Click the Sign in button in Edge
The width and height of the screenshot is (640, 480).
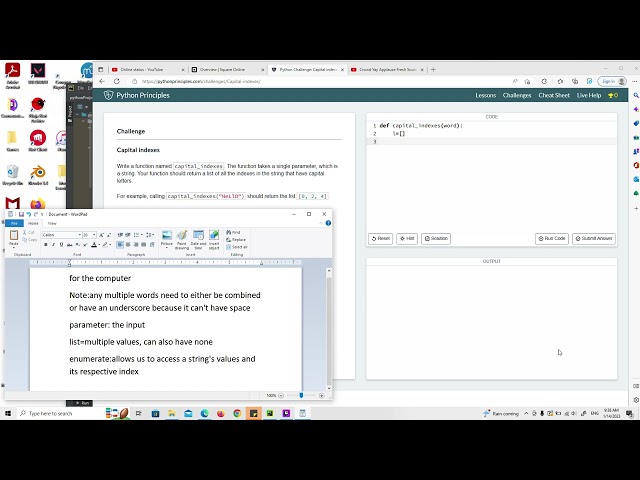(612, 81)
